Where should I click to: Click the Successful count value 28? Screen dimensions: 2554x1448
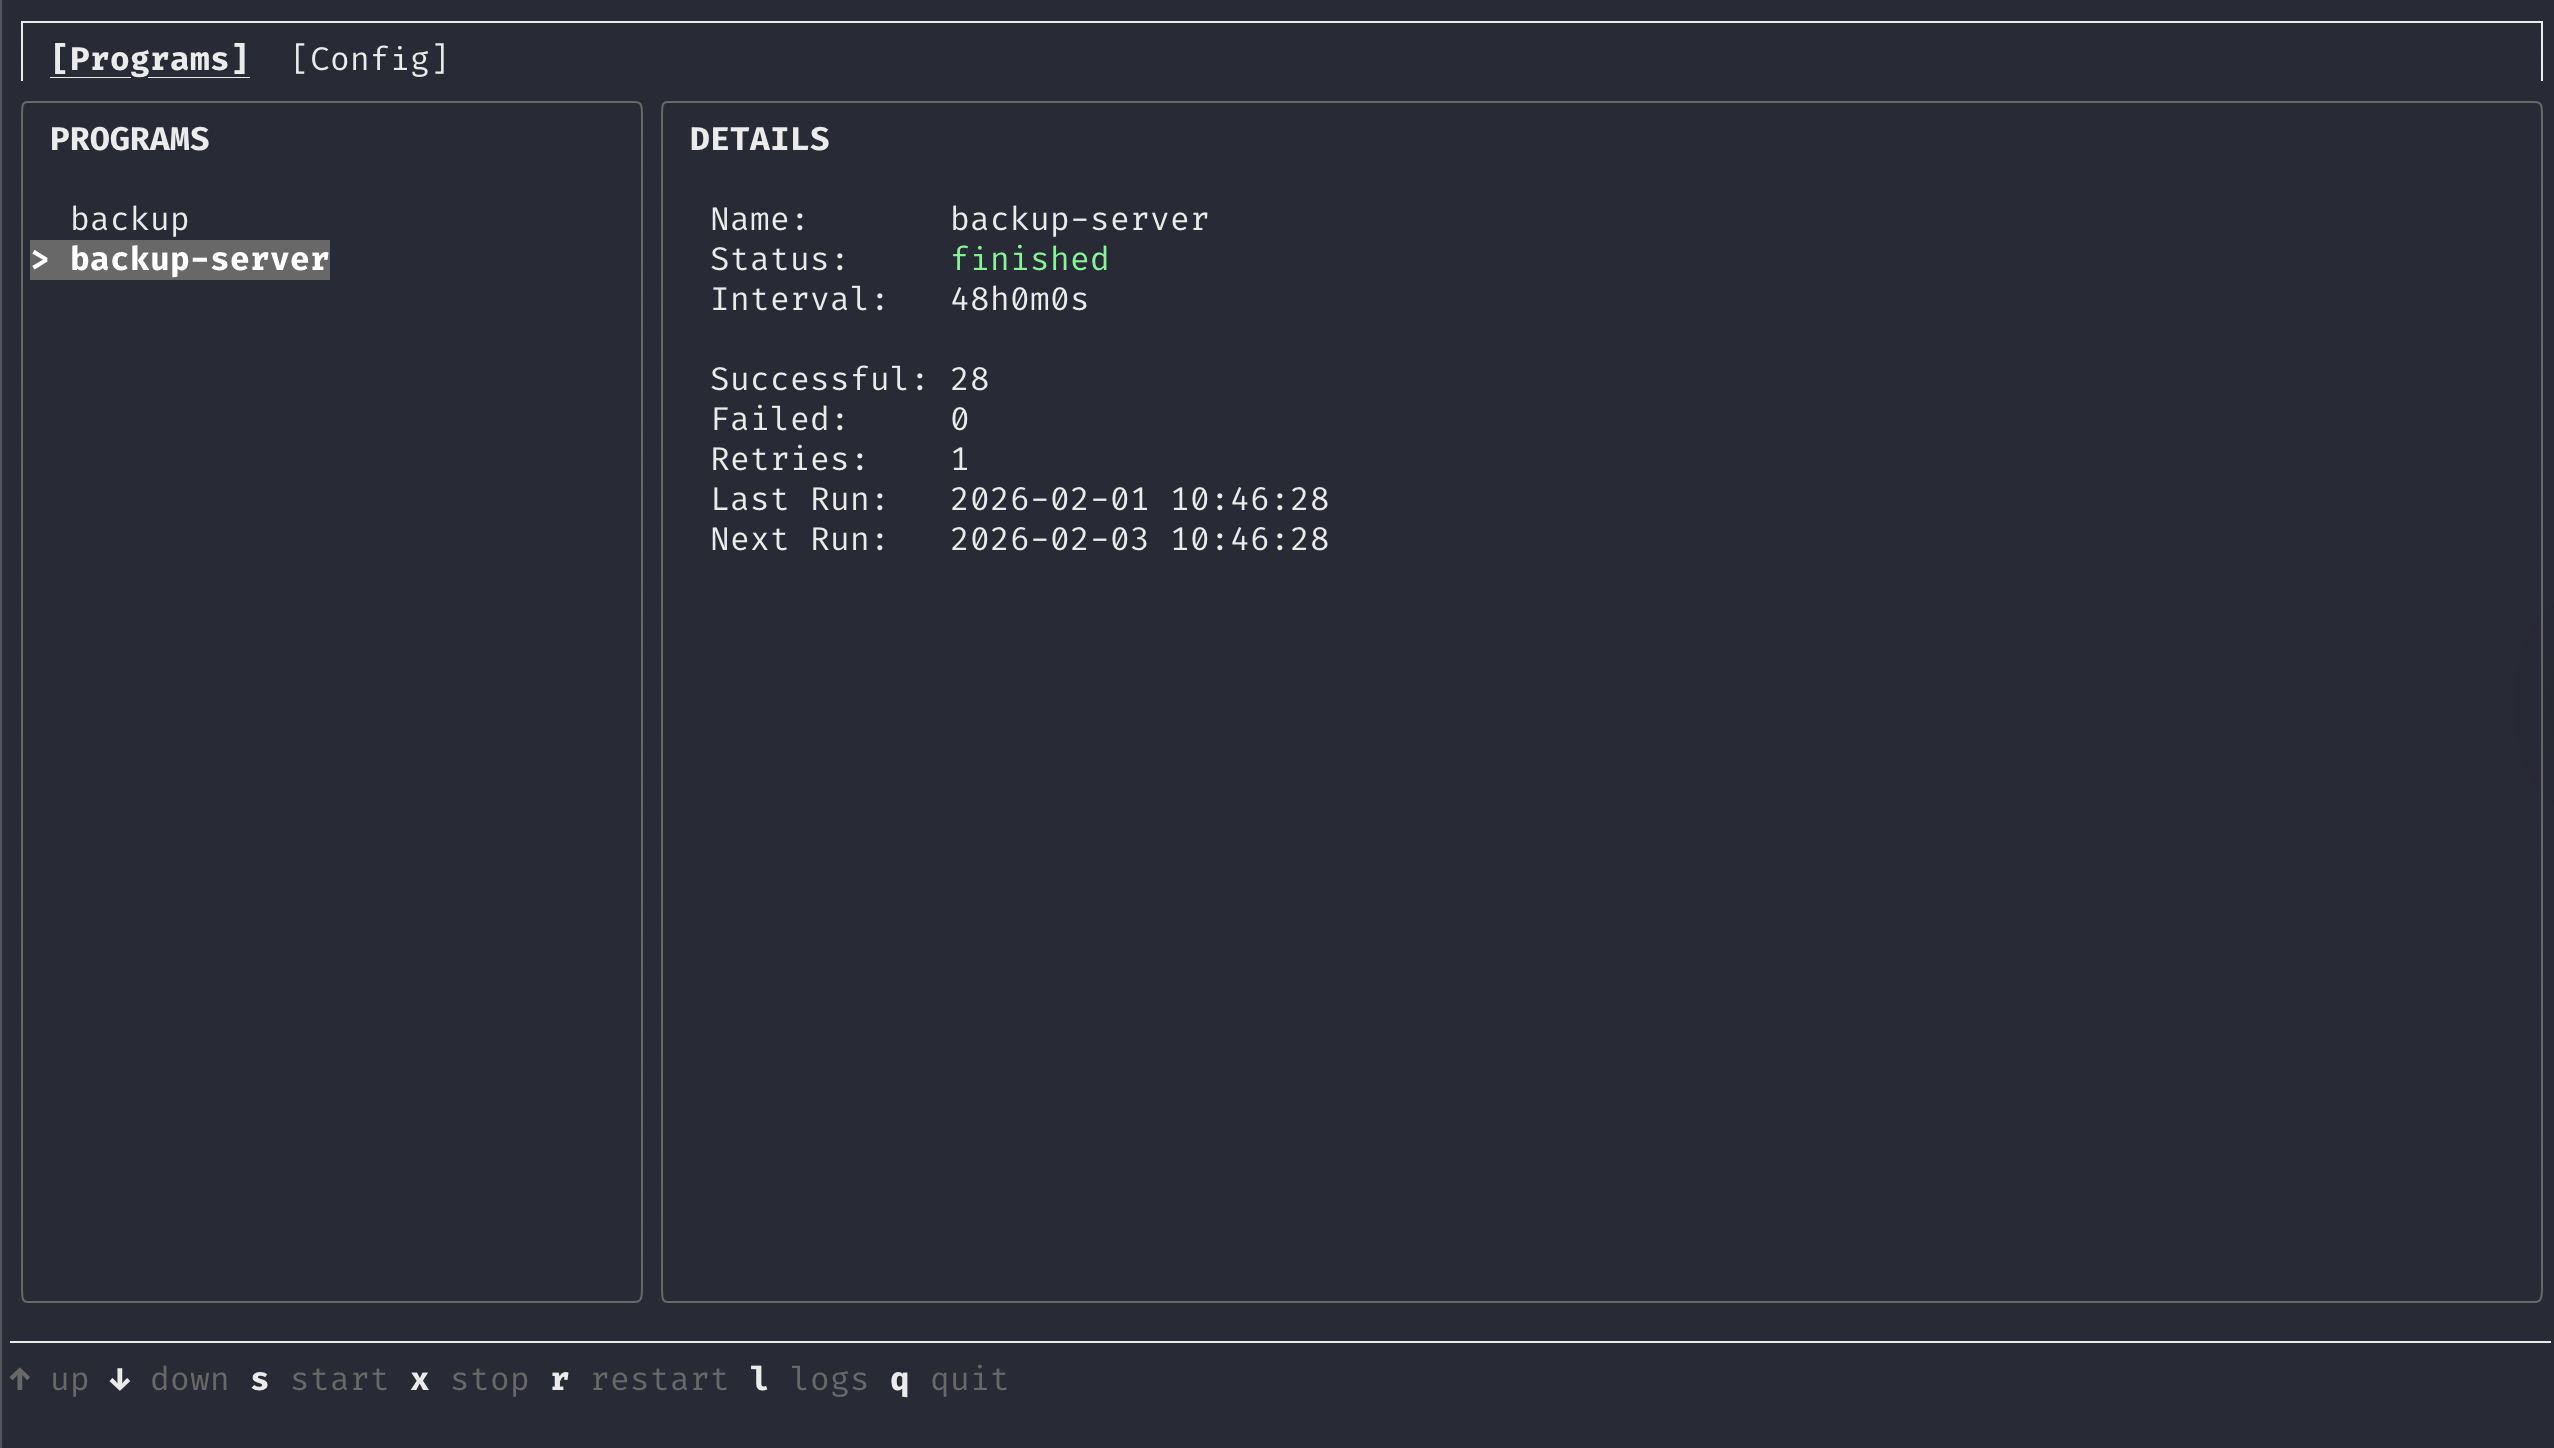point(969,380)
